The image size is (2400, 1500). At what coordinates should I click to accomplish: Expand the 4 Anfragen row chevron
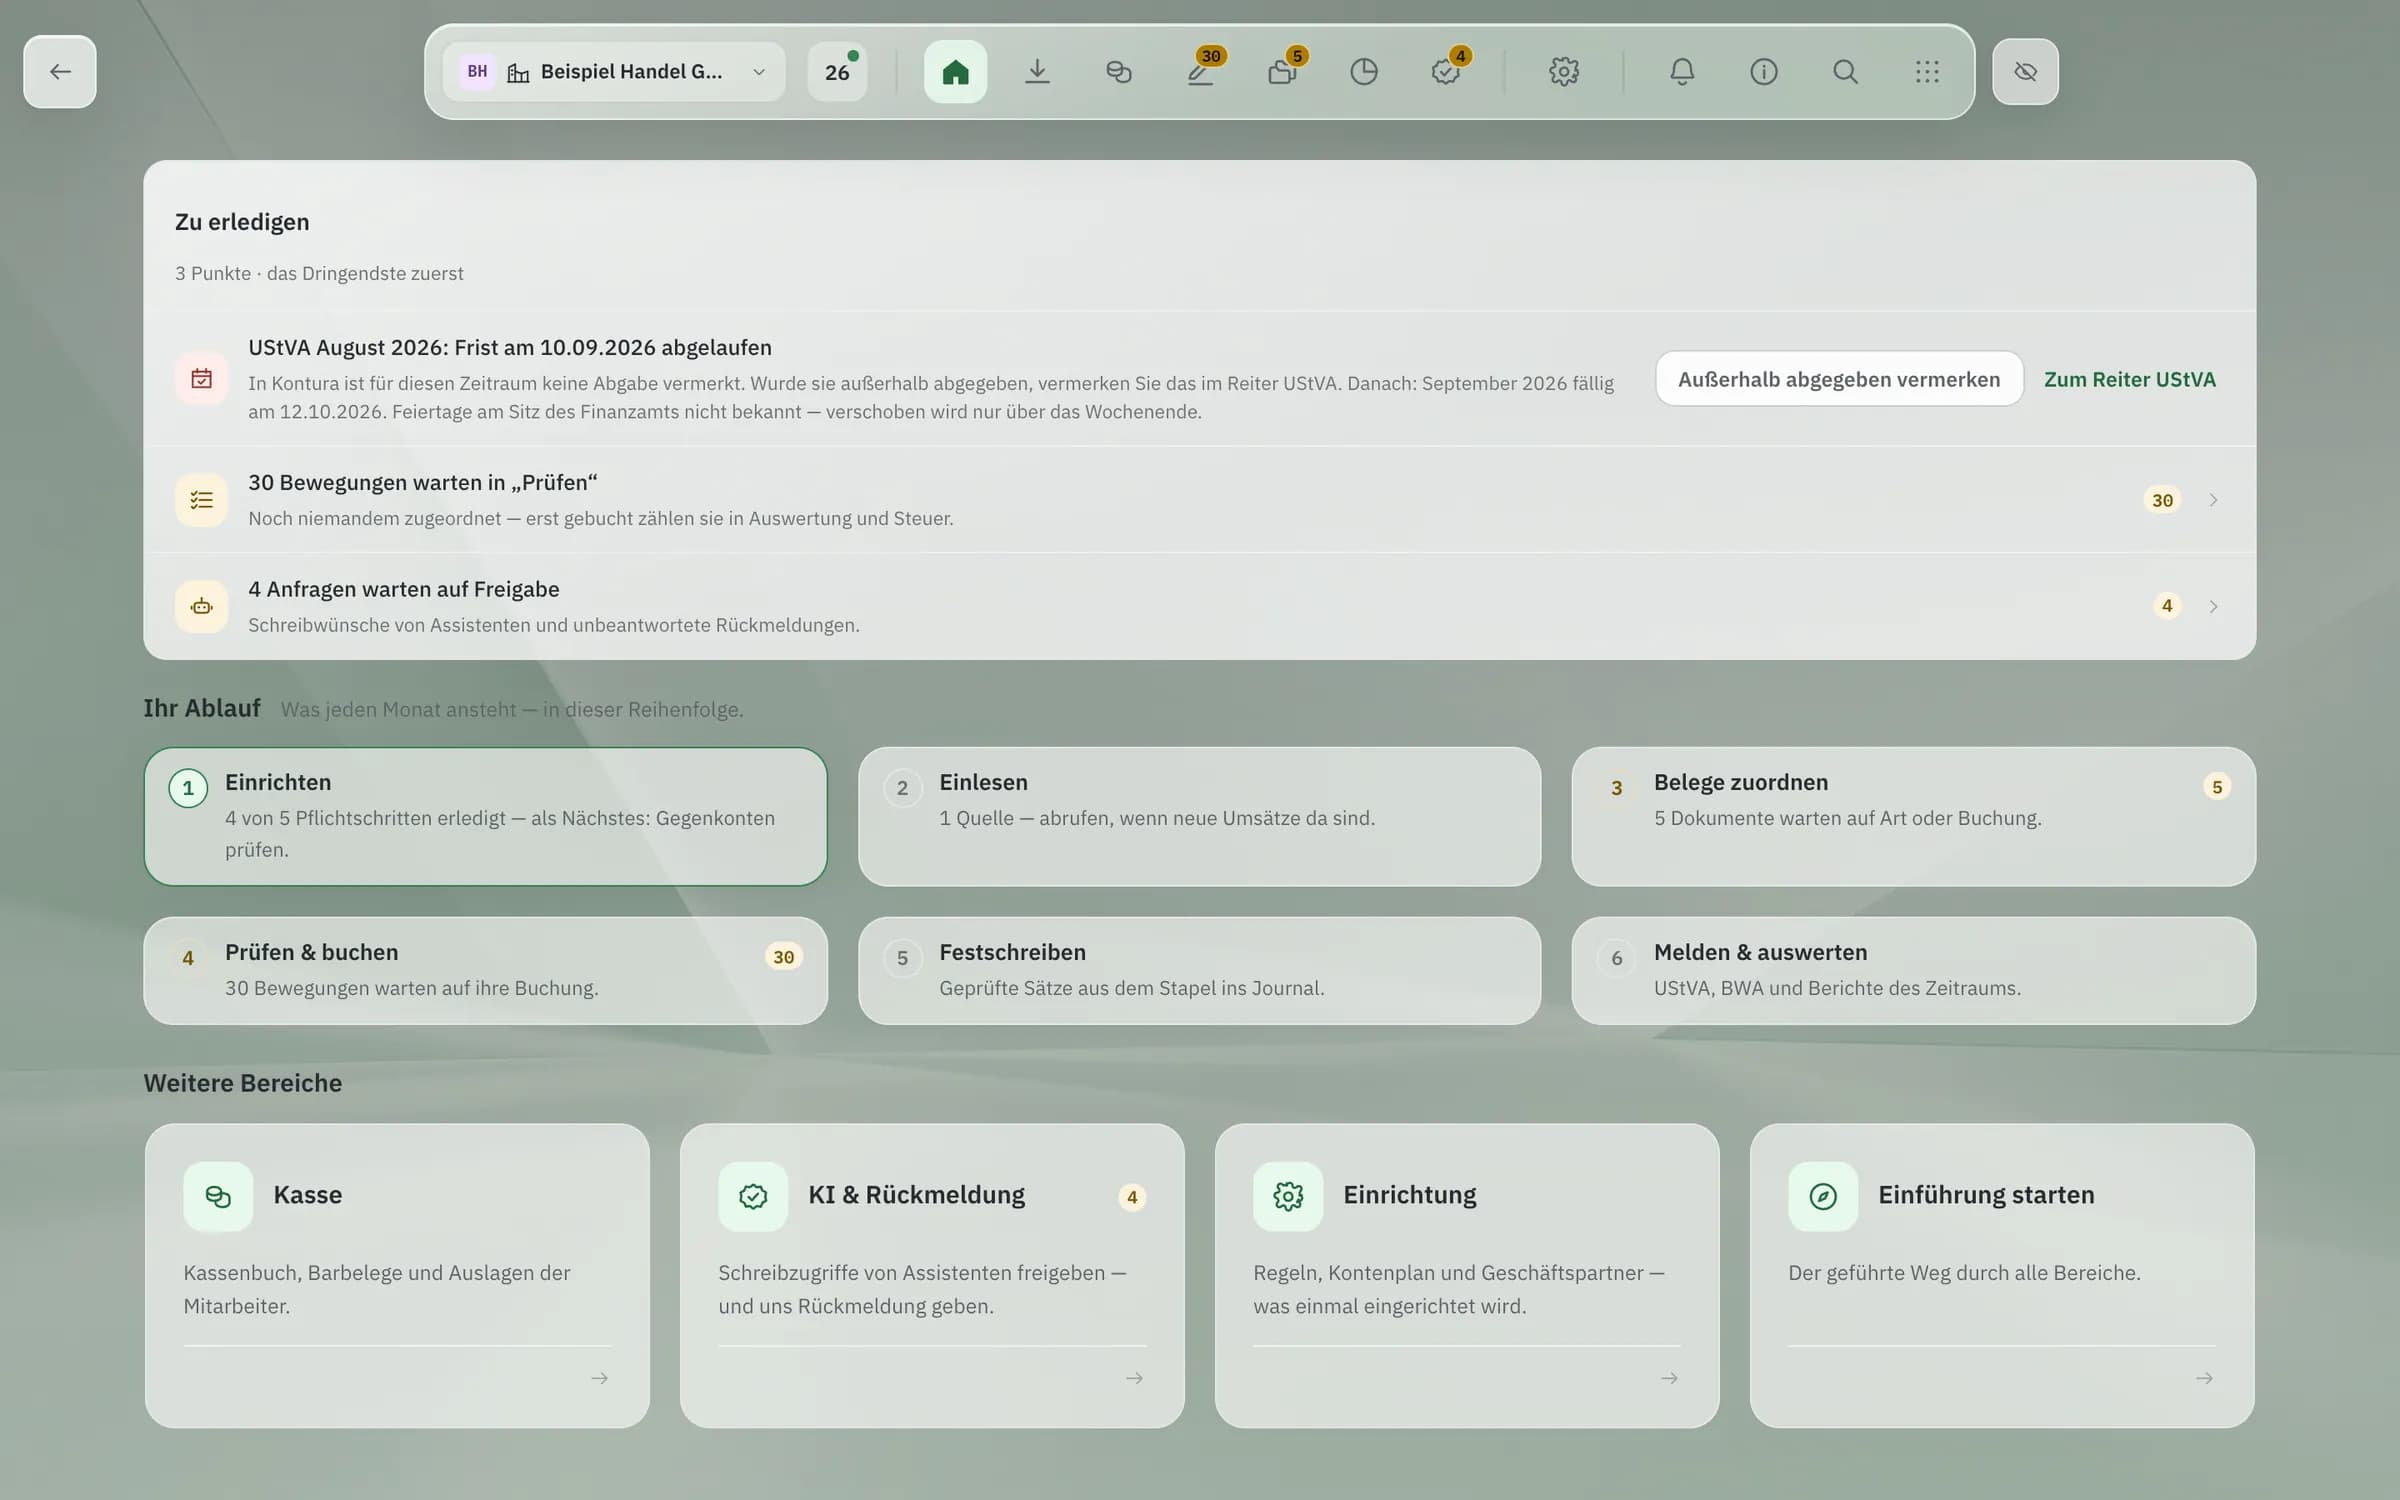click(2213, 606)
